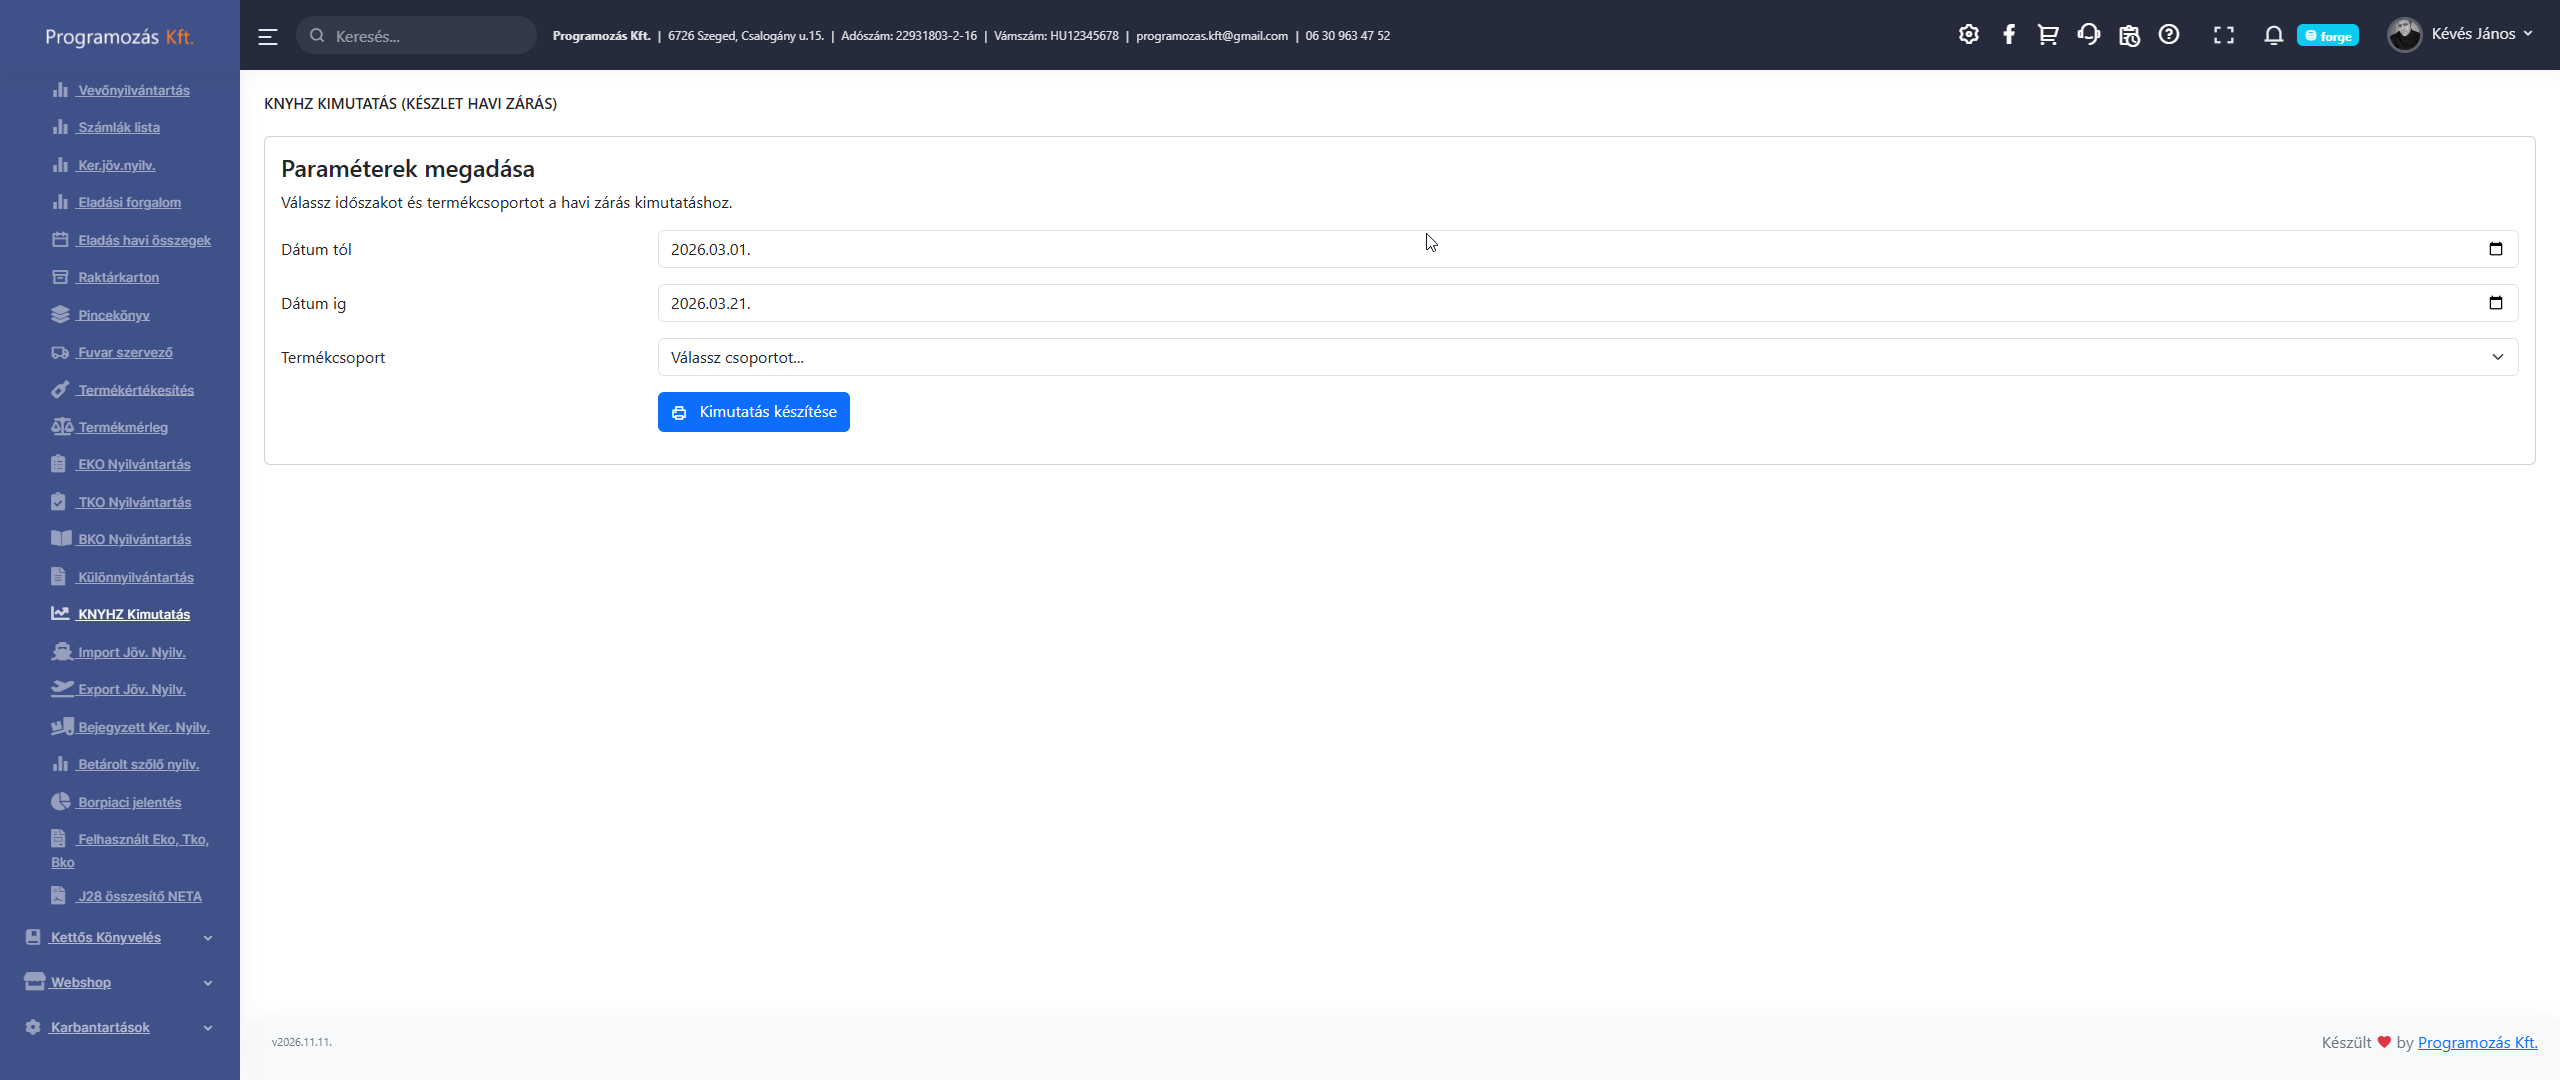Viewport: 2560px width, 1080px height.
Task: Select Pincekönyv in the sidebar
Action: (113, 315)
